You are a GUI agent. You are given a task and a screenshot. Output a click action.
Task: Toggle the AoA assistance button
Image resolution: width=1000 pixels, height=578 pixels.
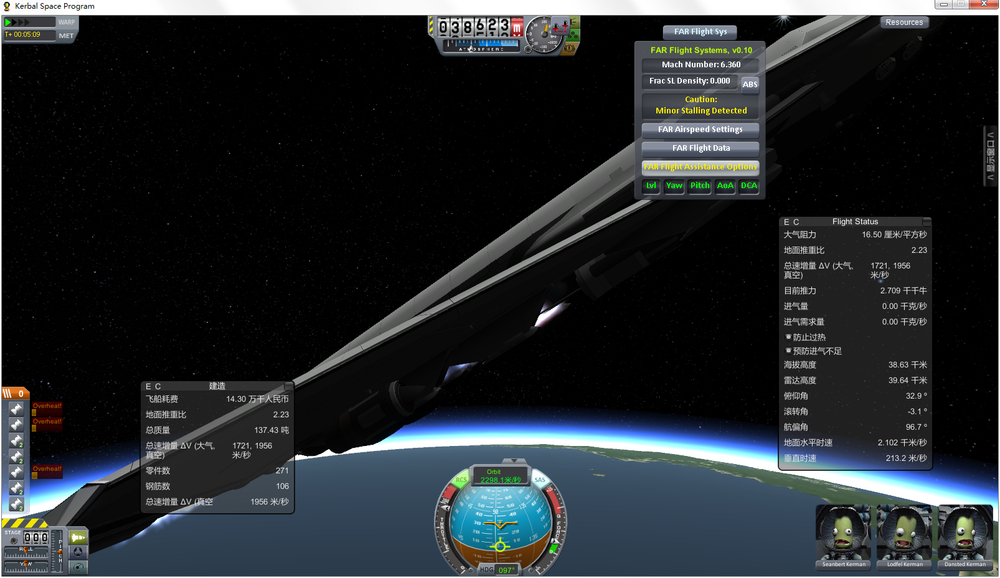tap(725, 186)
